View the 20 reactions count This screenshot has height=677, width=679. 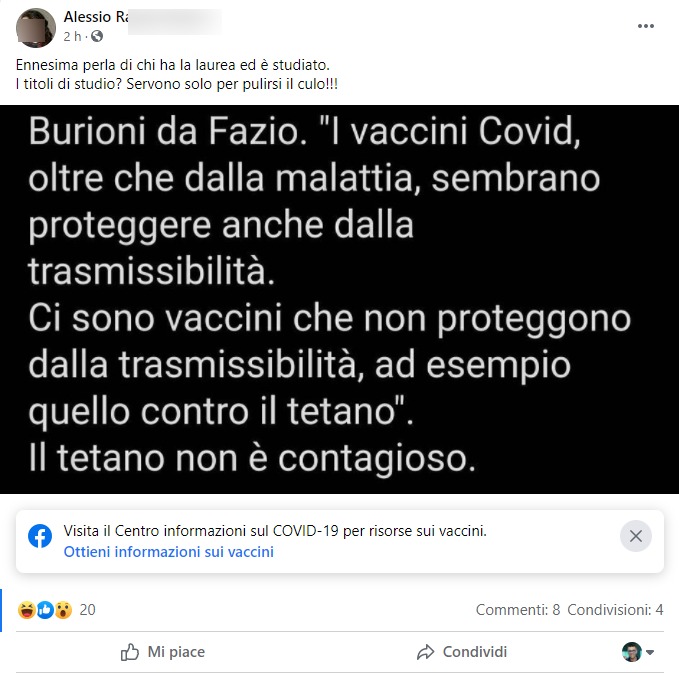[x=87, y=610]
